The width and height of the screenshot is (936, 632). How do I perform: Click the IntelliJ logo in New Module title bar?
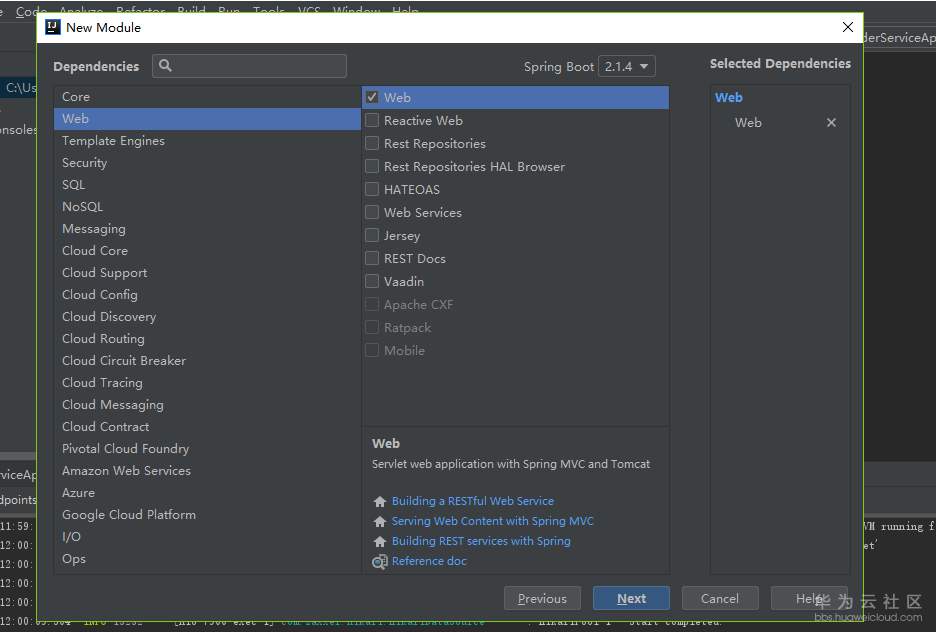[53, 27]
